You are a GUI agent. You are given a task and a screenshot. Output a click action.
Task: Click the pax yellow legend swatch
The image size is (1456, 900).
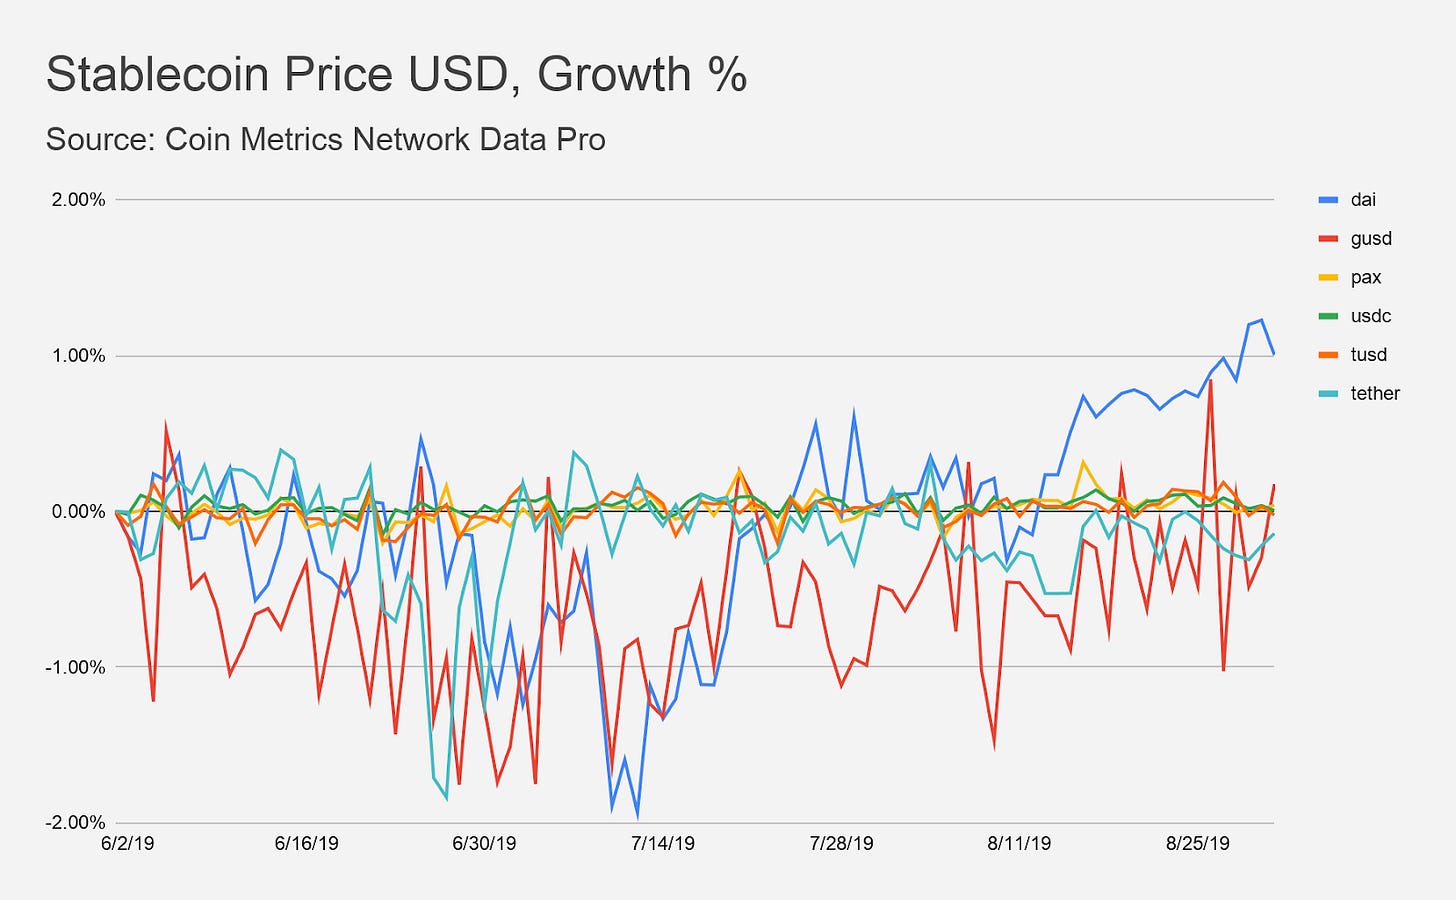click(x=1329, y=277)
